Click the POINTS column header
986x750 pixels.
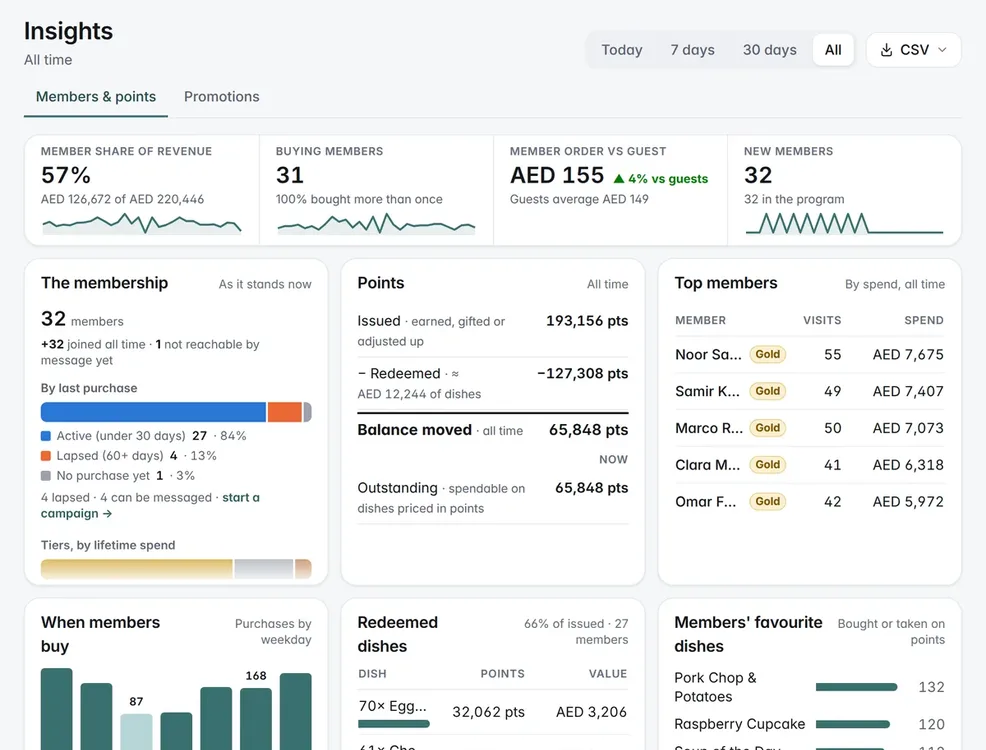pos(502,674)
